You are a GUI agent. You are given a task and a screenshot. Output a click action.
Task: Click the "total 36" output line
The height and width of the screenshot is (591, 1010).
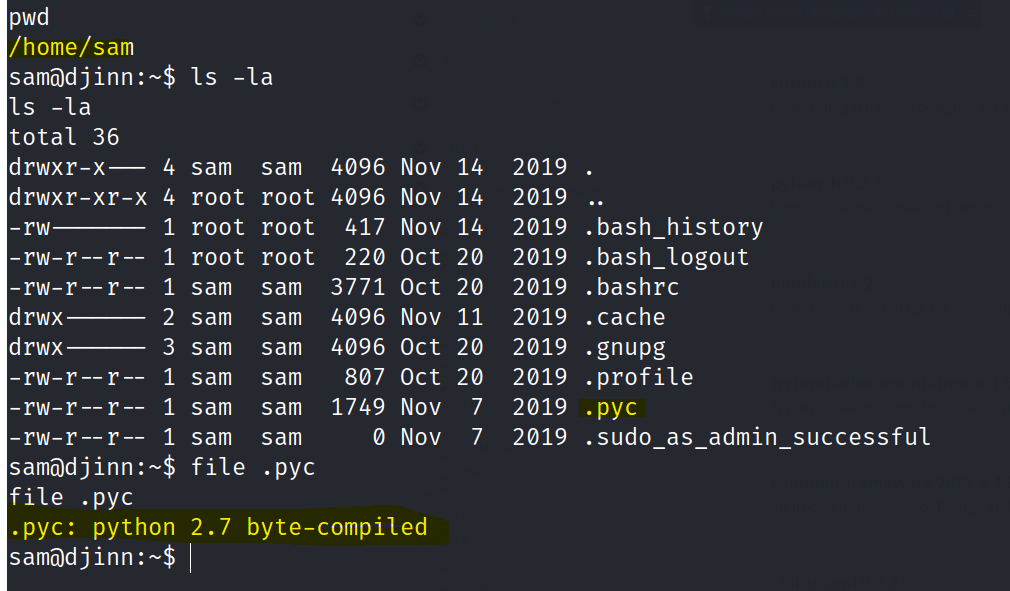pyautogui.click(x=64, y=137)
